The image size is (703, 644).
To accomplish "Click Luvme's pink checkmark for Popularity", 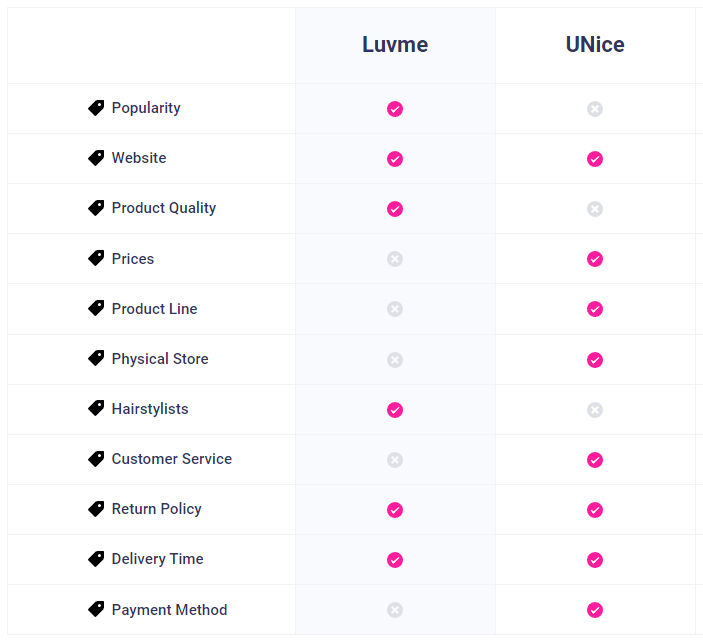I will tap(395, 109).
